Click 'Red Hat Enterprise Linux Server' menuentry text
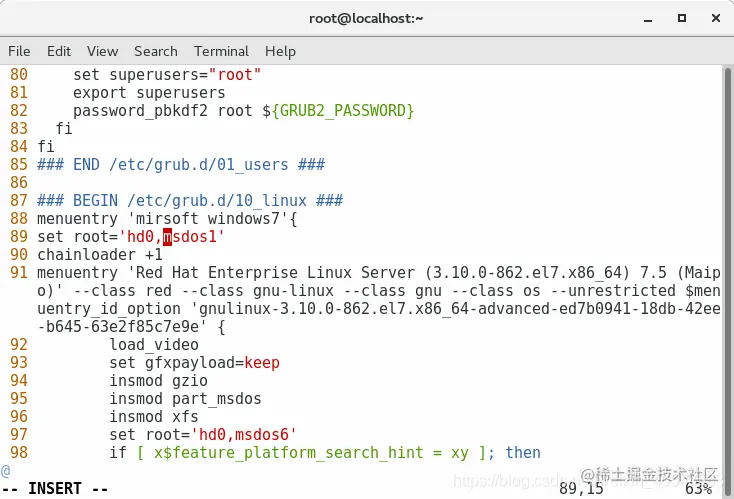The width and height of the screenshot is (734, 499). (x=275, y=272)
